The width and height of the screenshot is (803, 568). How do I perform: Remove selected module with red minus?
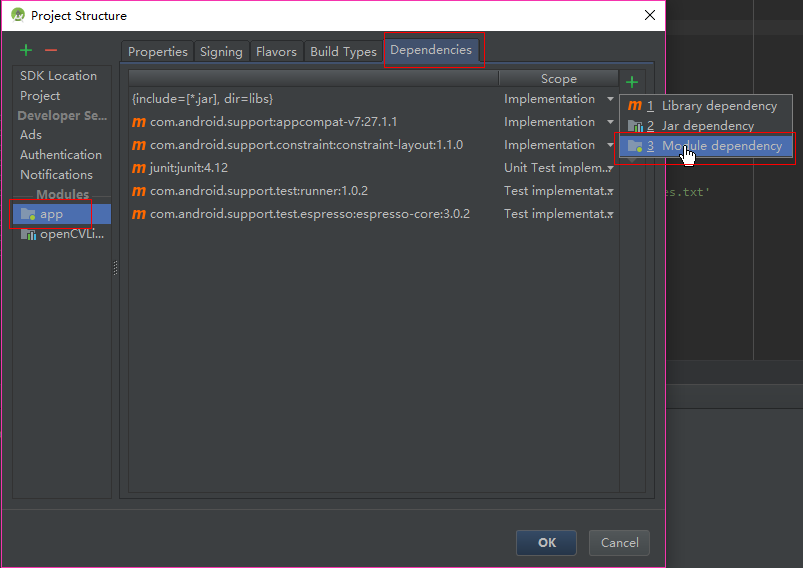[51, 50]
